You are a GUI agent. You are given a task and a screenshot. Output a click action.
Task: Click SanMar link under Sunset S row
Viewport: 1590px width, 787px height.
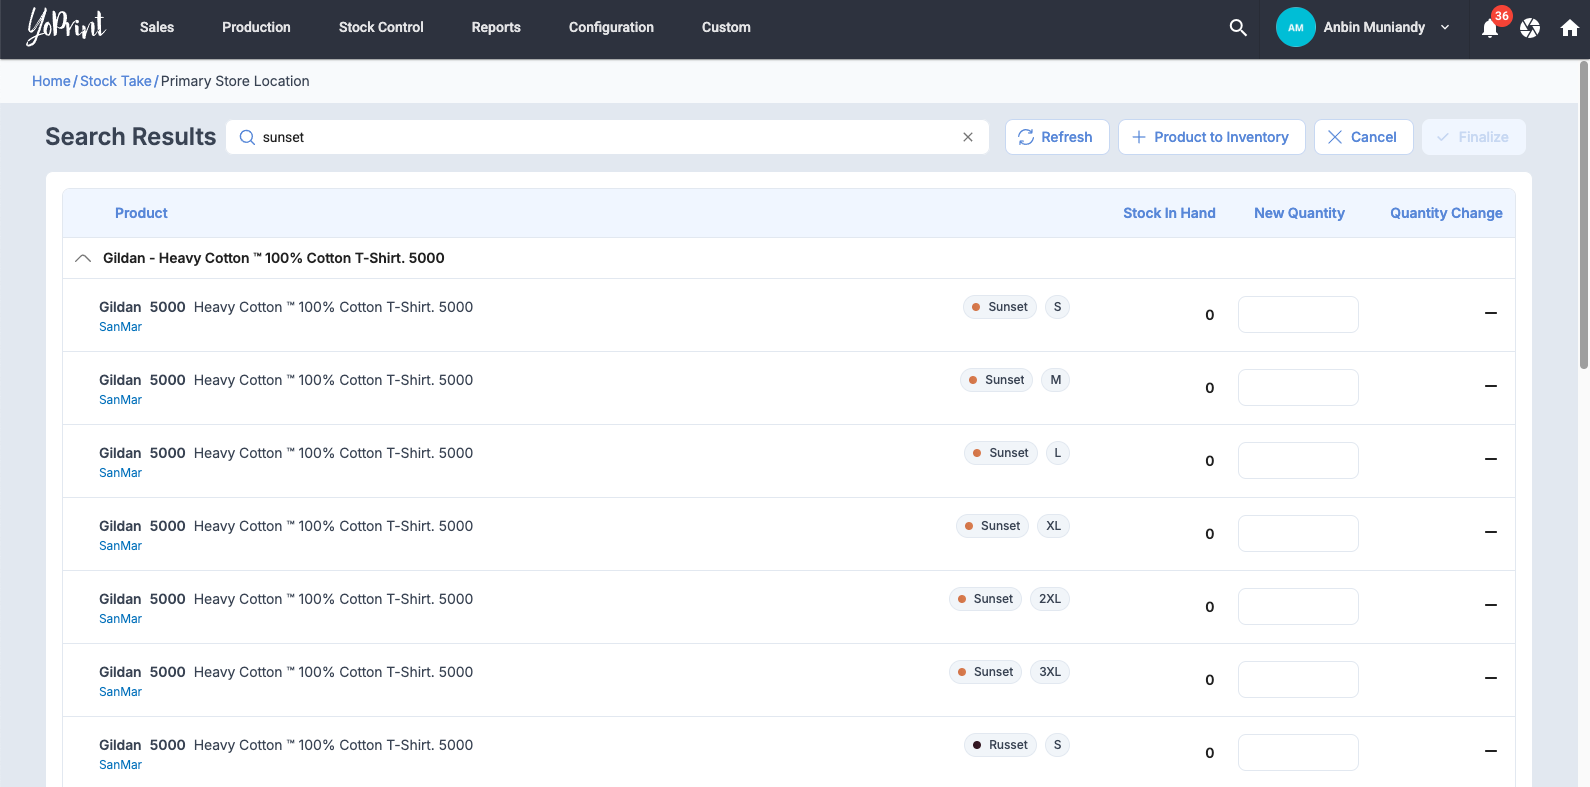tap(120, 327)
